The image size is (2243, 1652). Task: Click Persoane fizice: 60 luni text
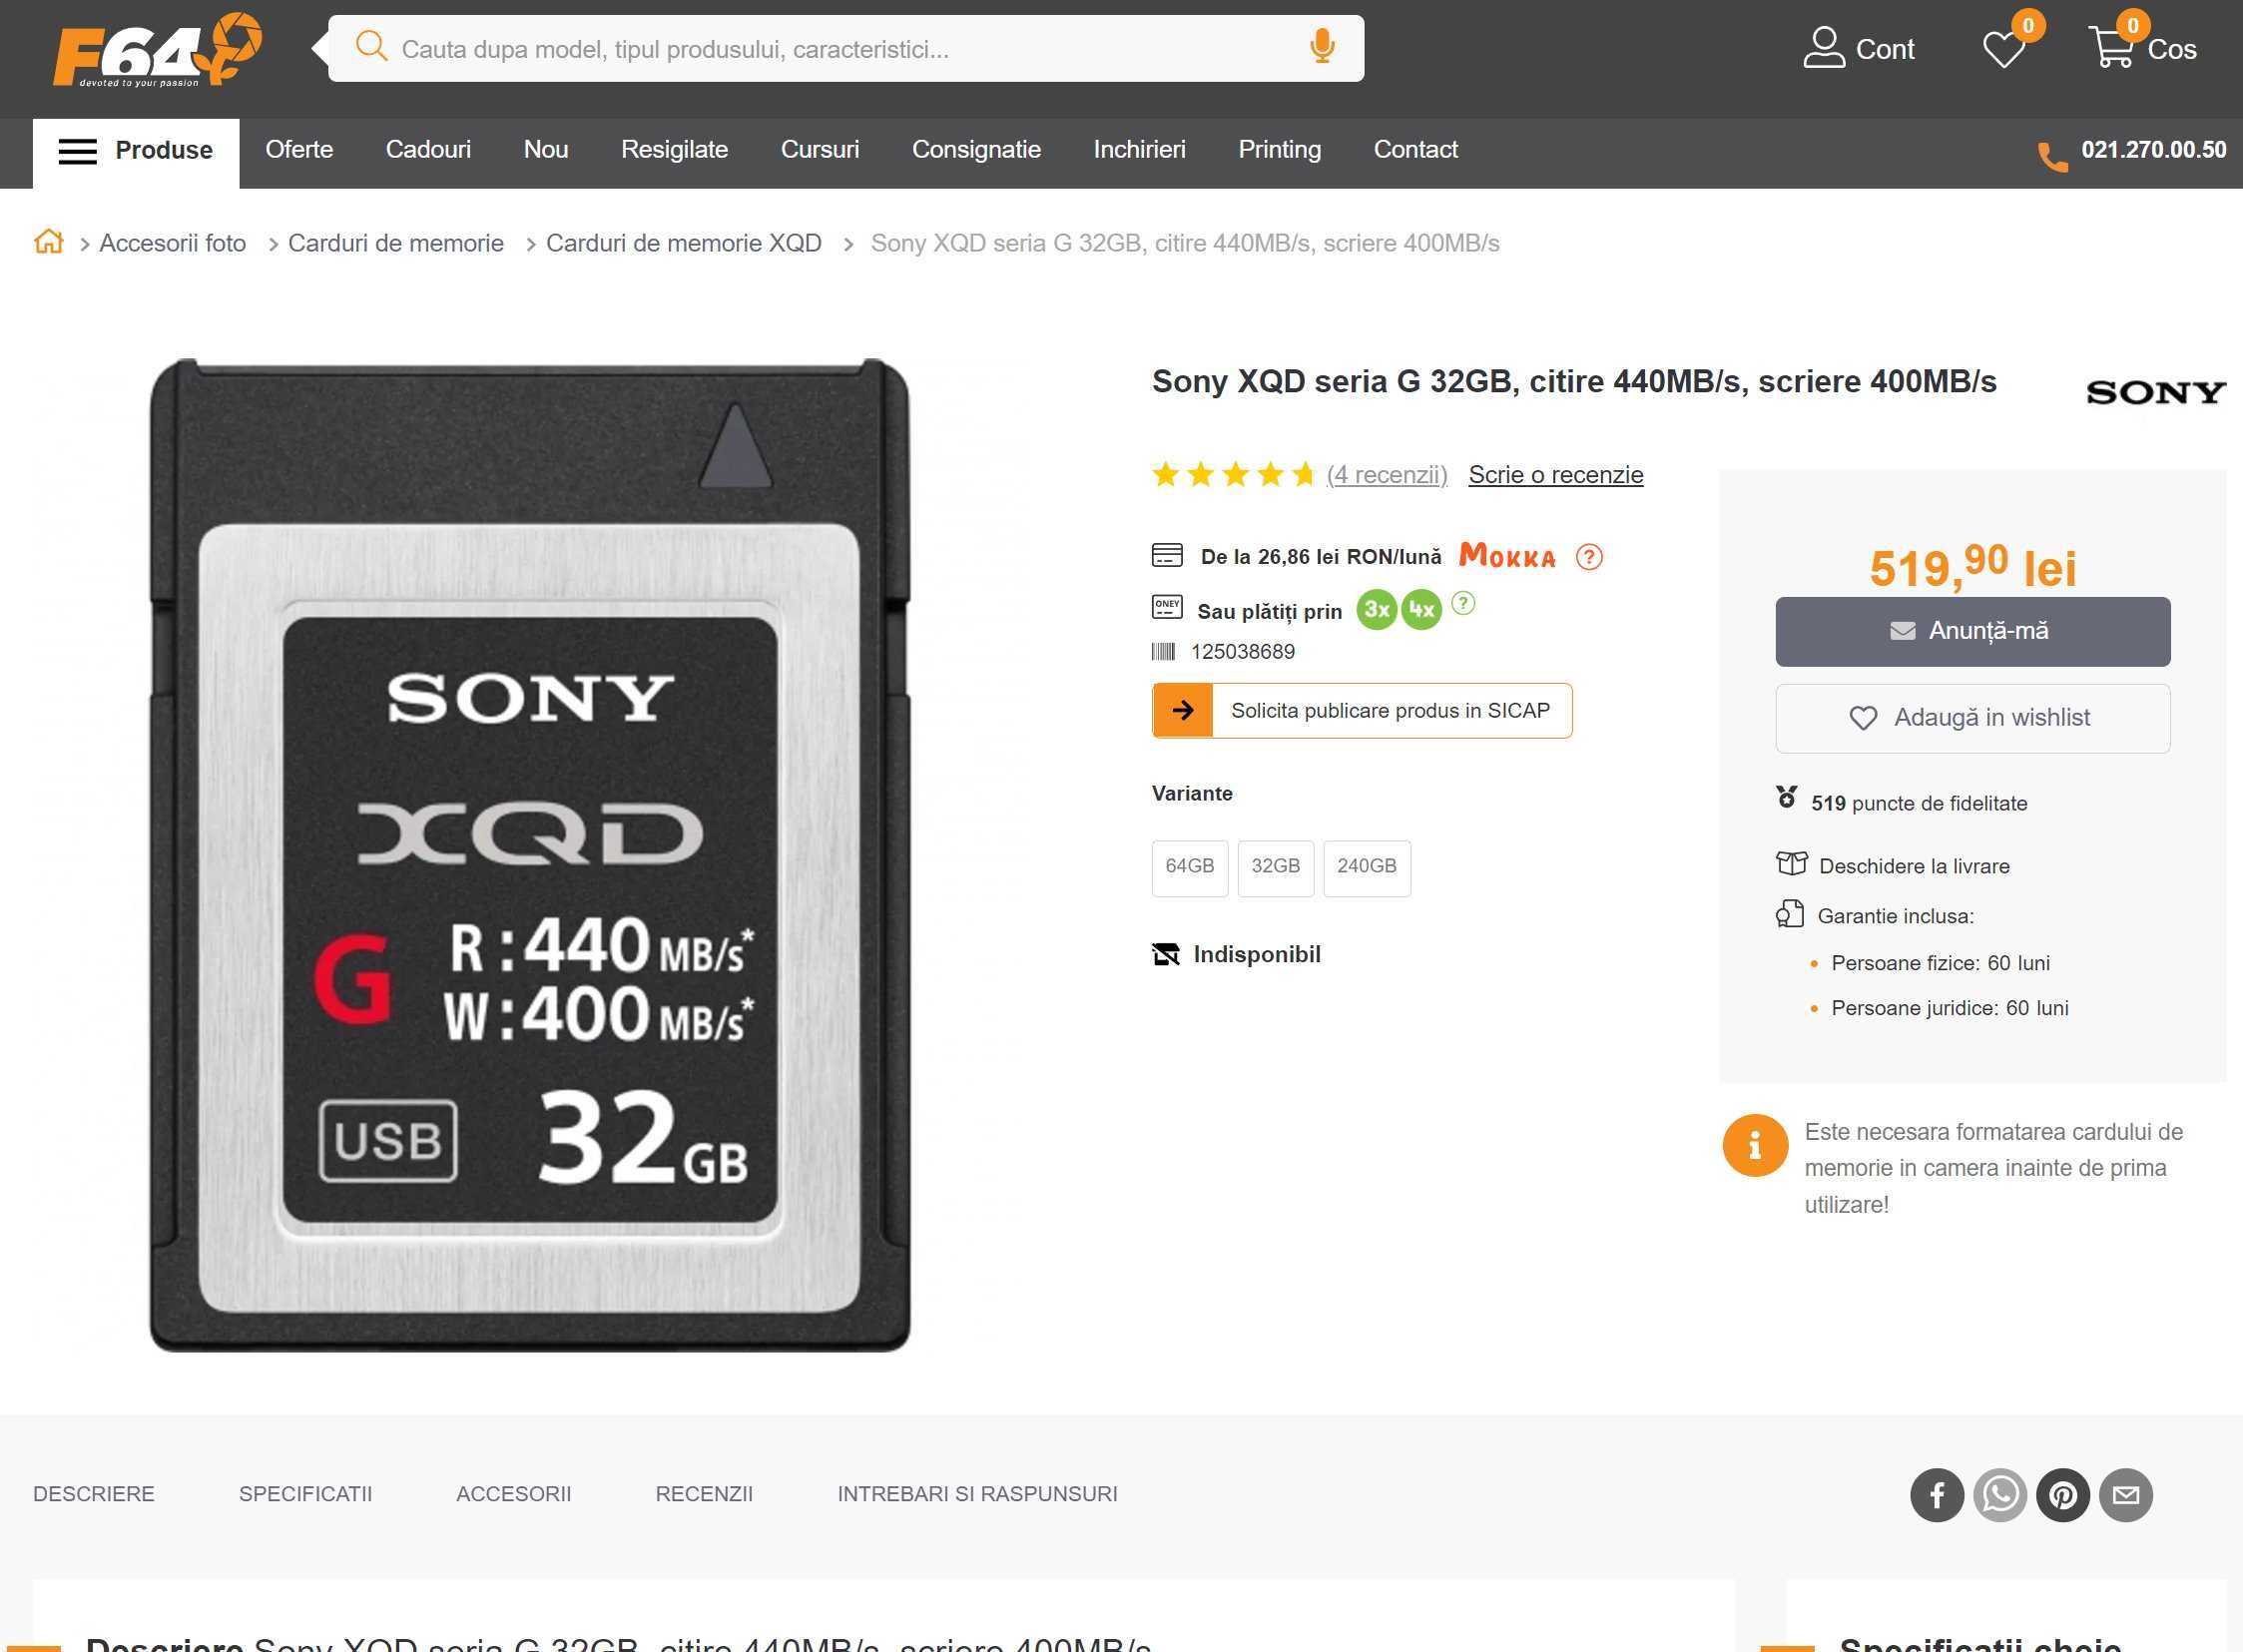tap(1940, 963)
